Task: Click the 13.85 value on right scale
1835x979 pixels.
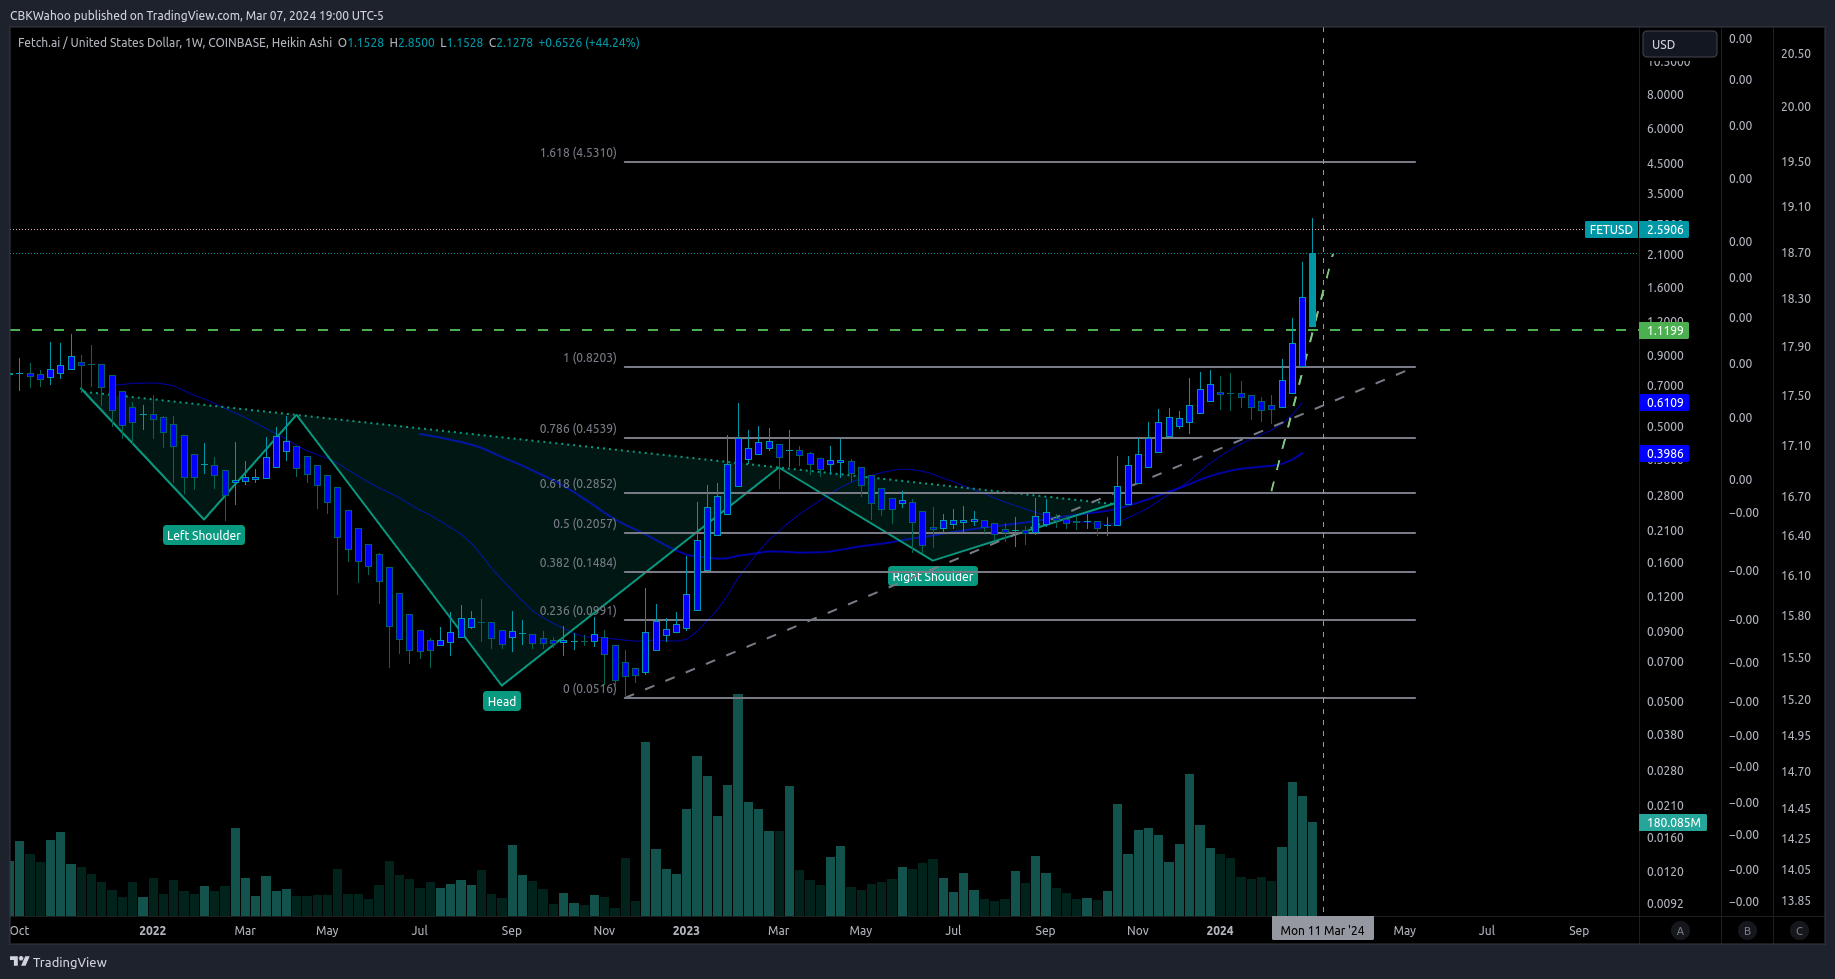Action: pyautogui.click(x=1796, y=901)
